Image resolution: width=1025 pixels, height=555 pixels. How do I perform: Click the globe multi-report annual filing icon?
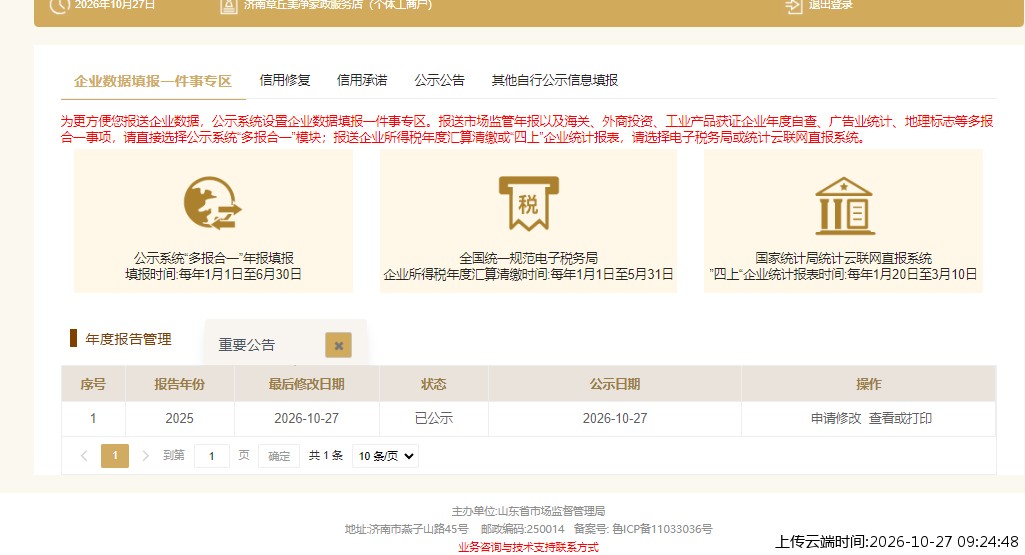pyautogui.click(x=212, y=203)
